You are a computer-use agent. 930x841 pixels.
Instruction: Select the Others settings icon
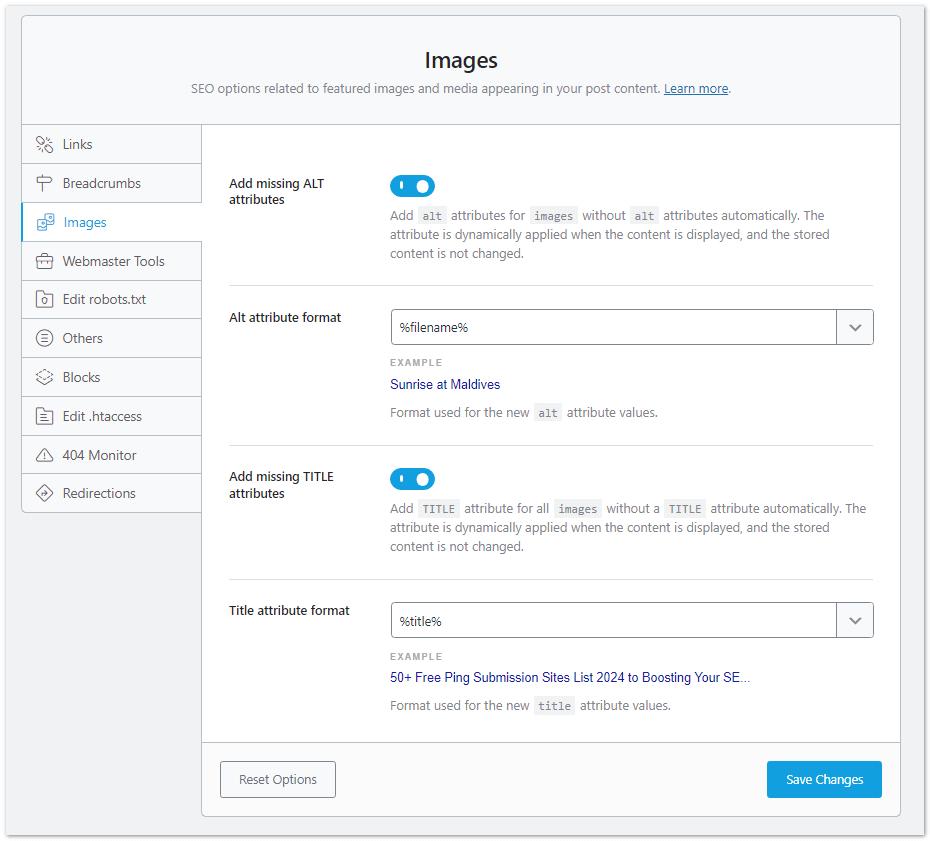click(x=45, y=338)
